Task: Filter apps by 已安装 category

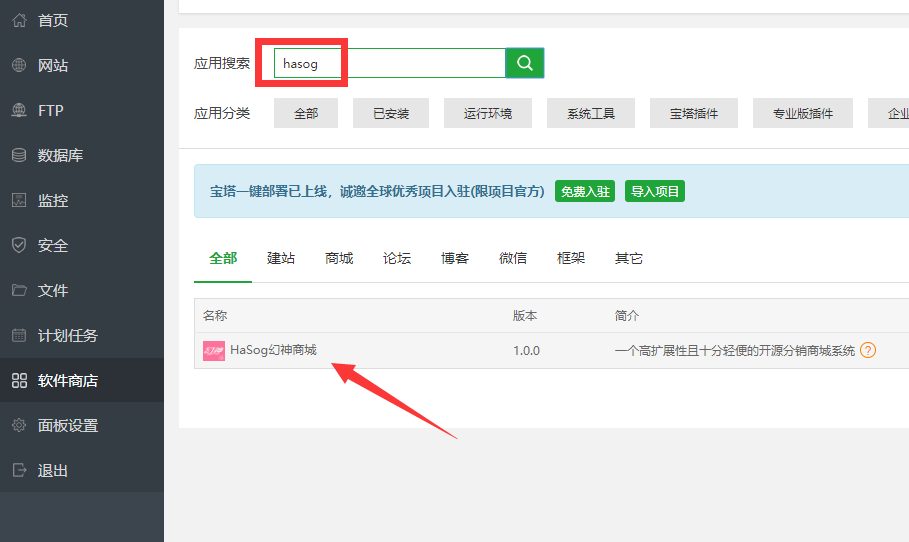Action: pyautogui.click(x=391, y=113)
